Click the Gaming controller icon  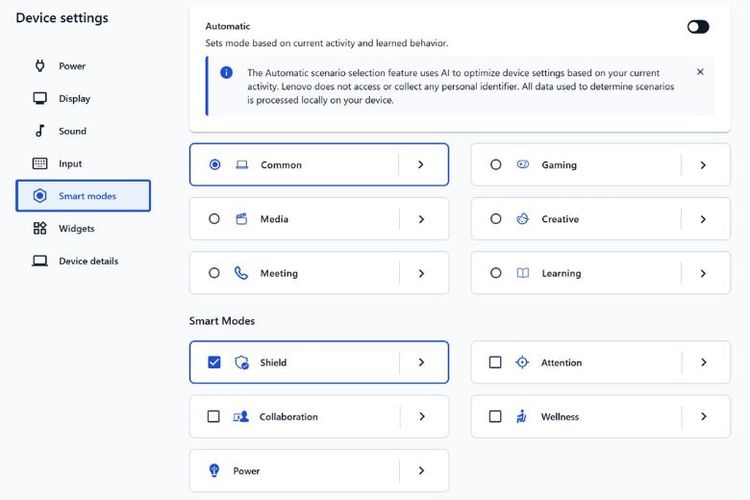[x=523, y=165]
